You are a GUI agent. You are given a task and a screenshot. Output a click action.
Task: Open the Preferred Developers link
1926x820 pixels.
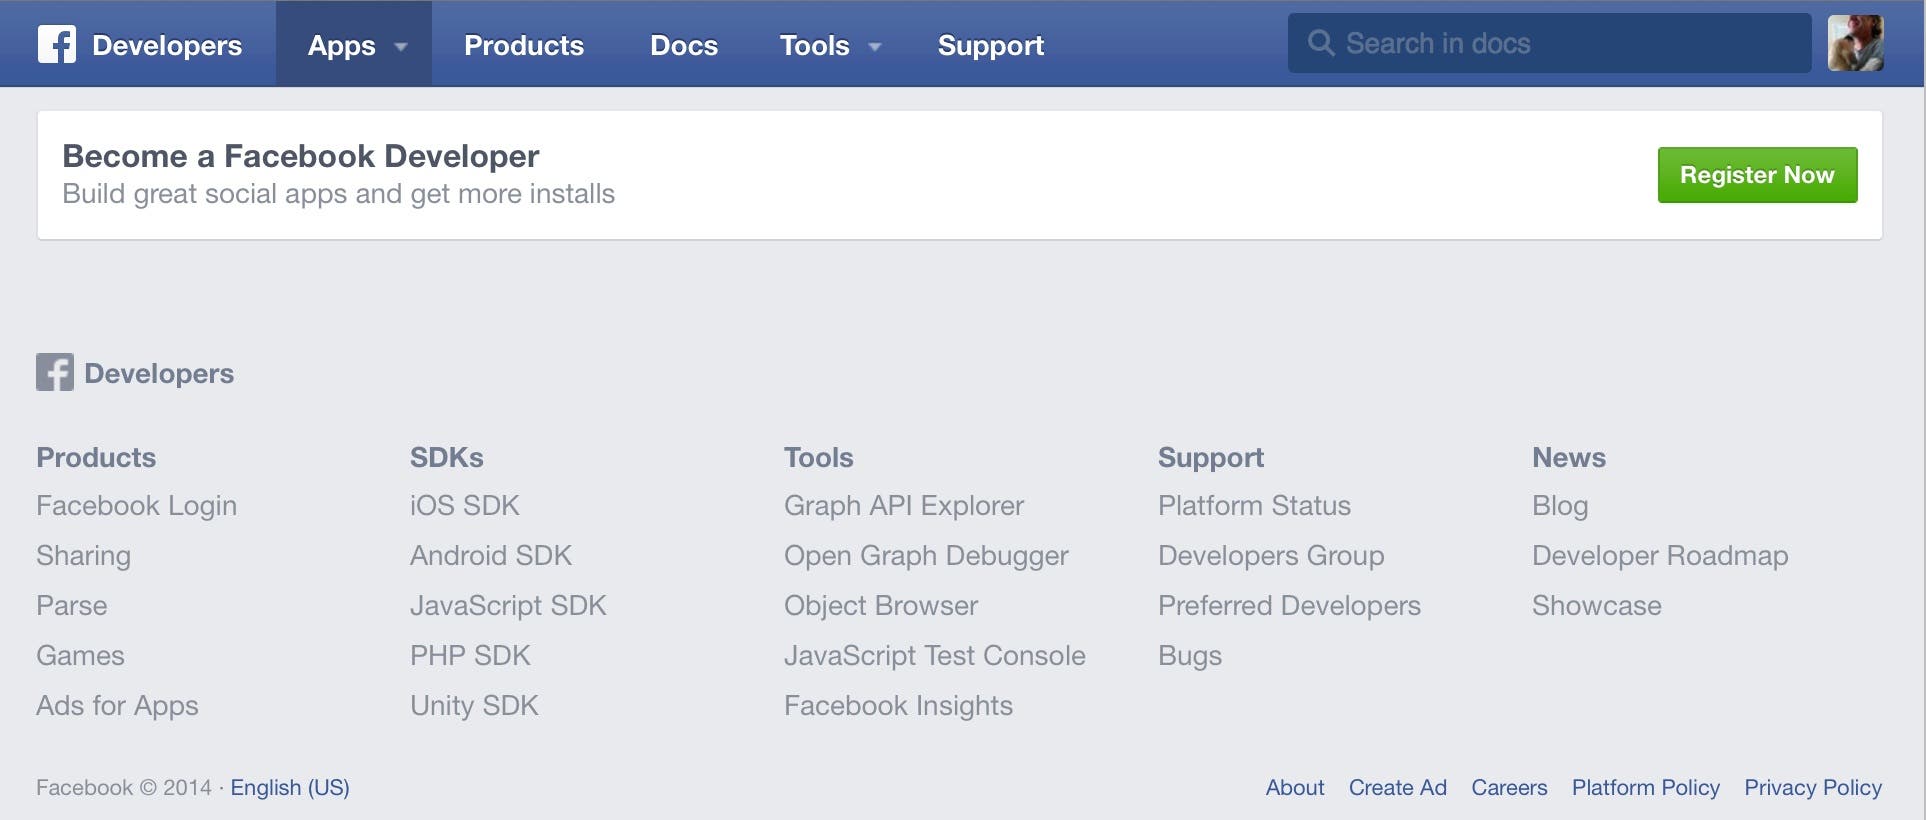pyautogui.click(x=1290, y=606)
